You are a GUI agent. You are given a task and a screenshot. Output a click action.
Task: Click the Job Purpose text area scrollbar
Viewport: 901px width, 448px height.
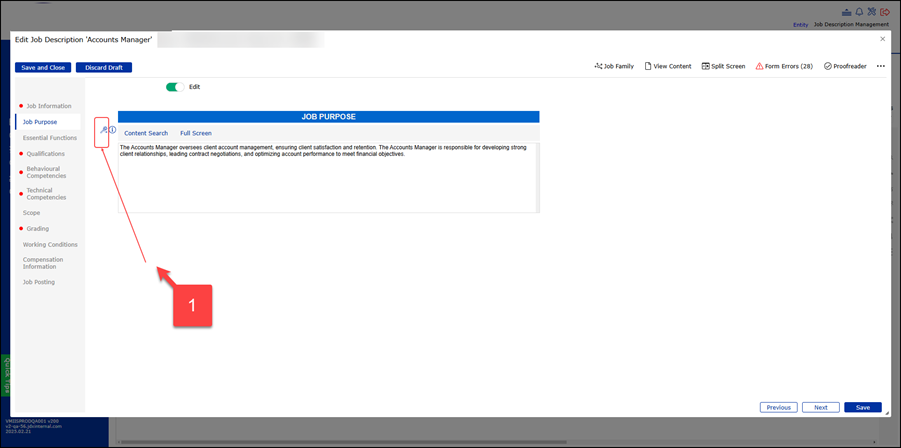tap(538, 177)
